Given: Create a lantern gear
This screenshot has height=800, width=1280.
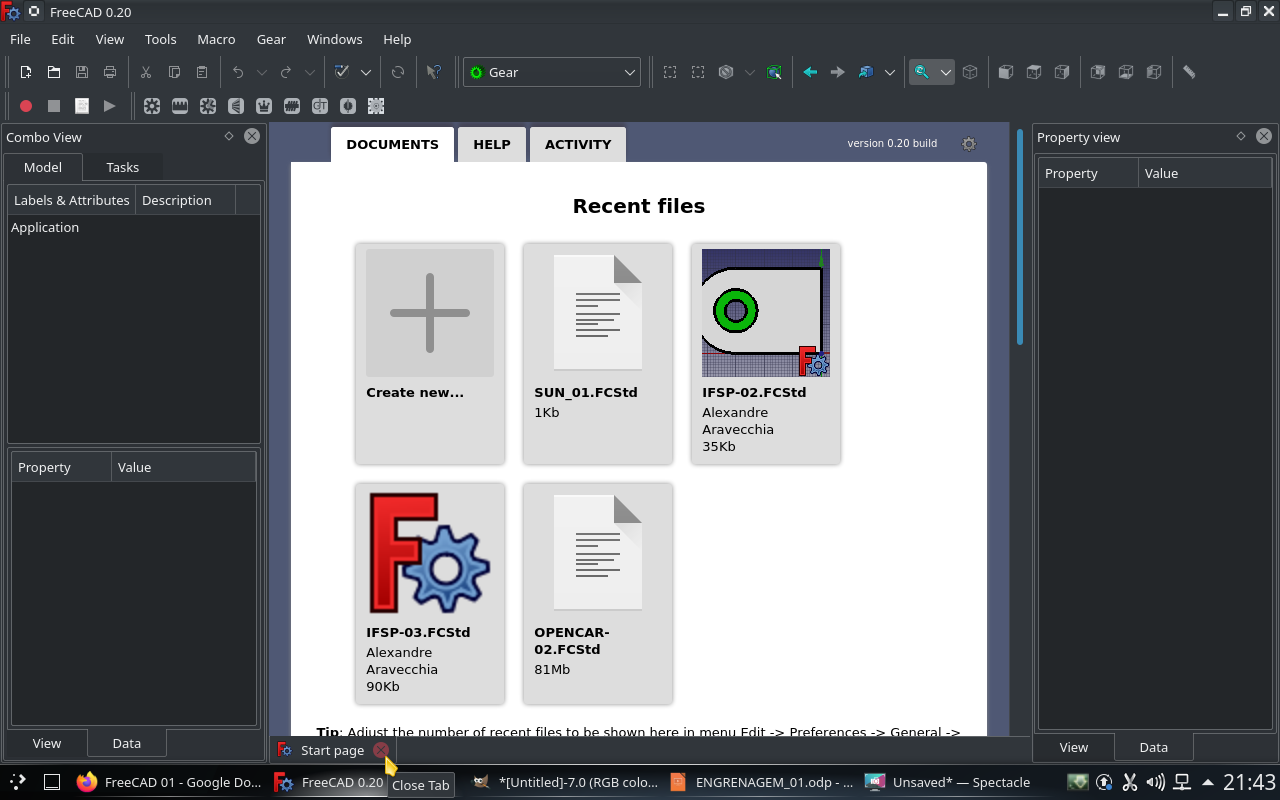Looking at the screenshot, I should 348,105.
